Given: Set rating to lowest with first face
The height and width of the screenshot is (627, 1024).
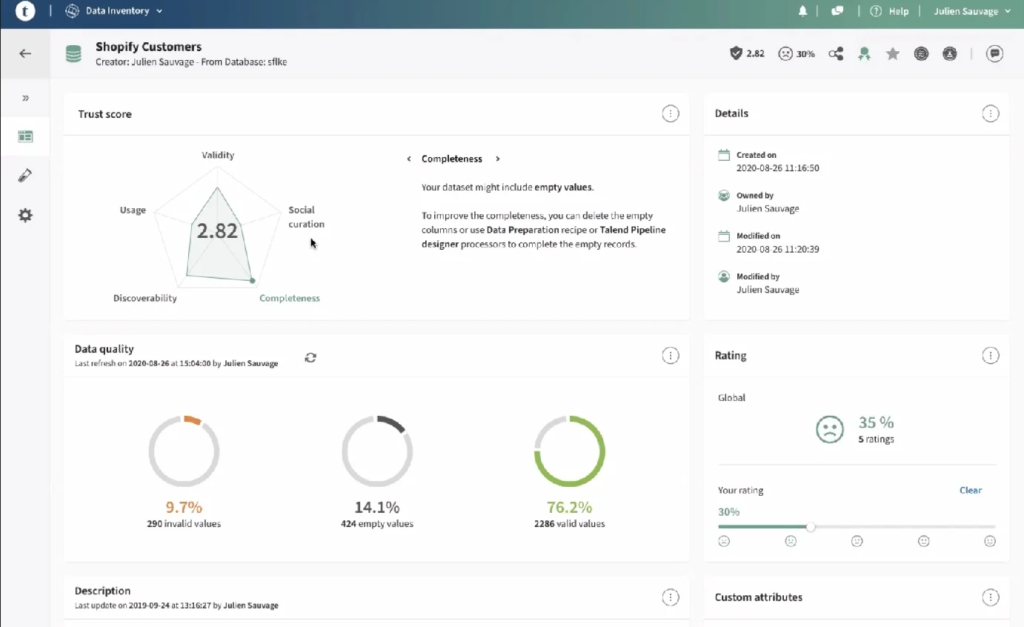Looking at the screenshot, I should click(724, 541).
